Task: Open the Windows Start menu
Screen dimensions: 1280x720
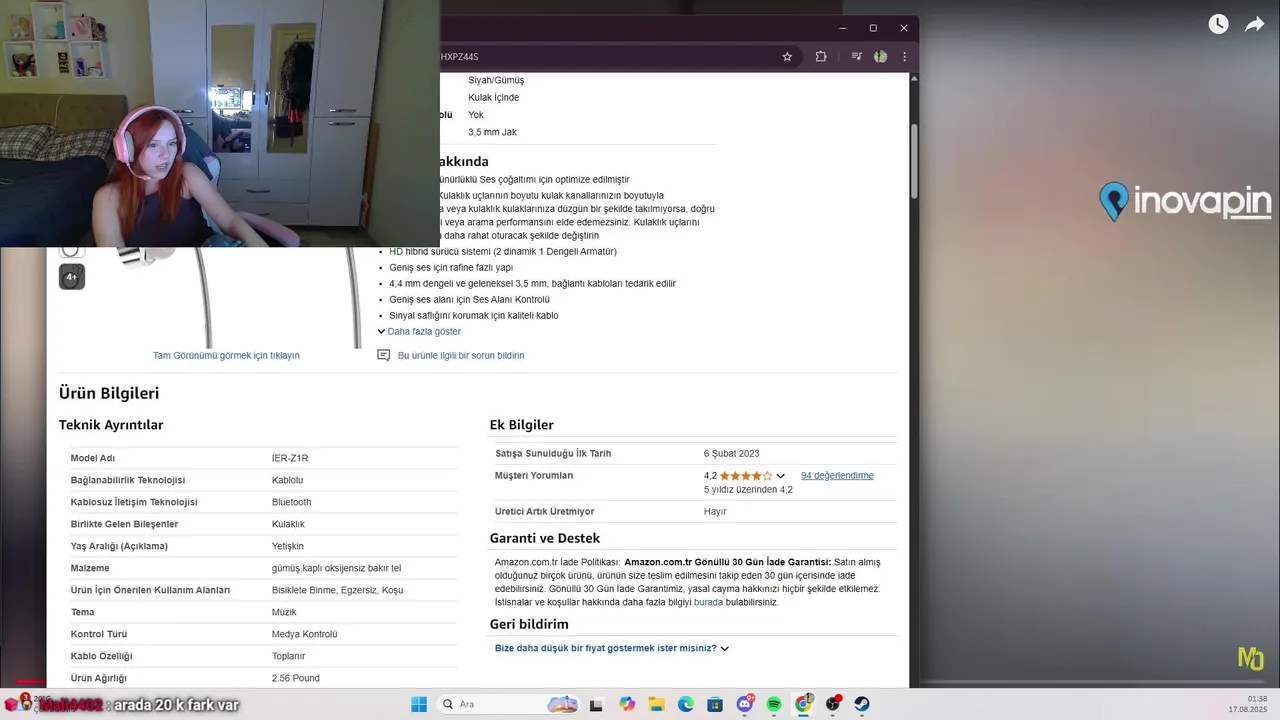Action: click(419, 704)
